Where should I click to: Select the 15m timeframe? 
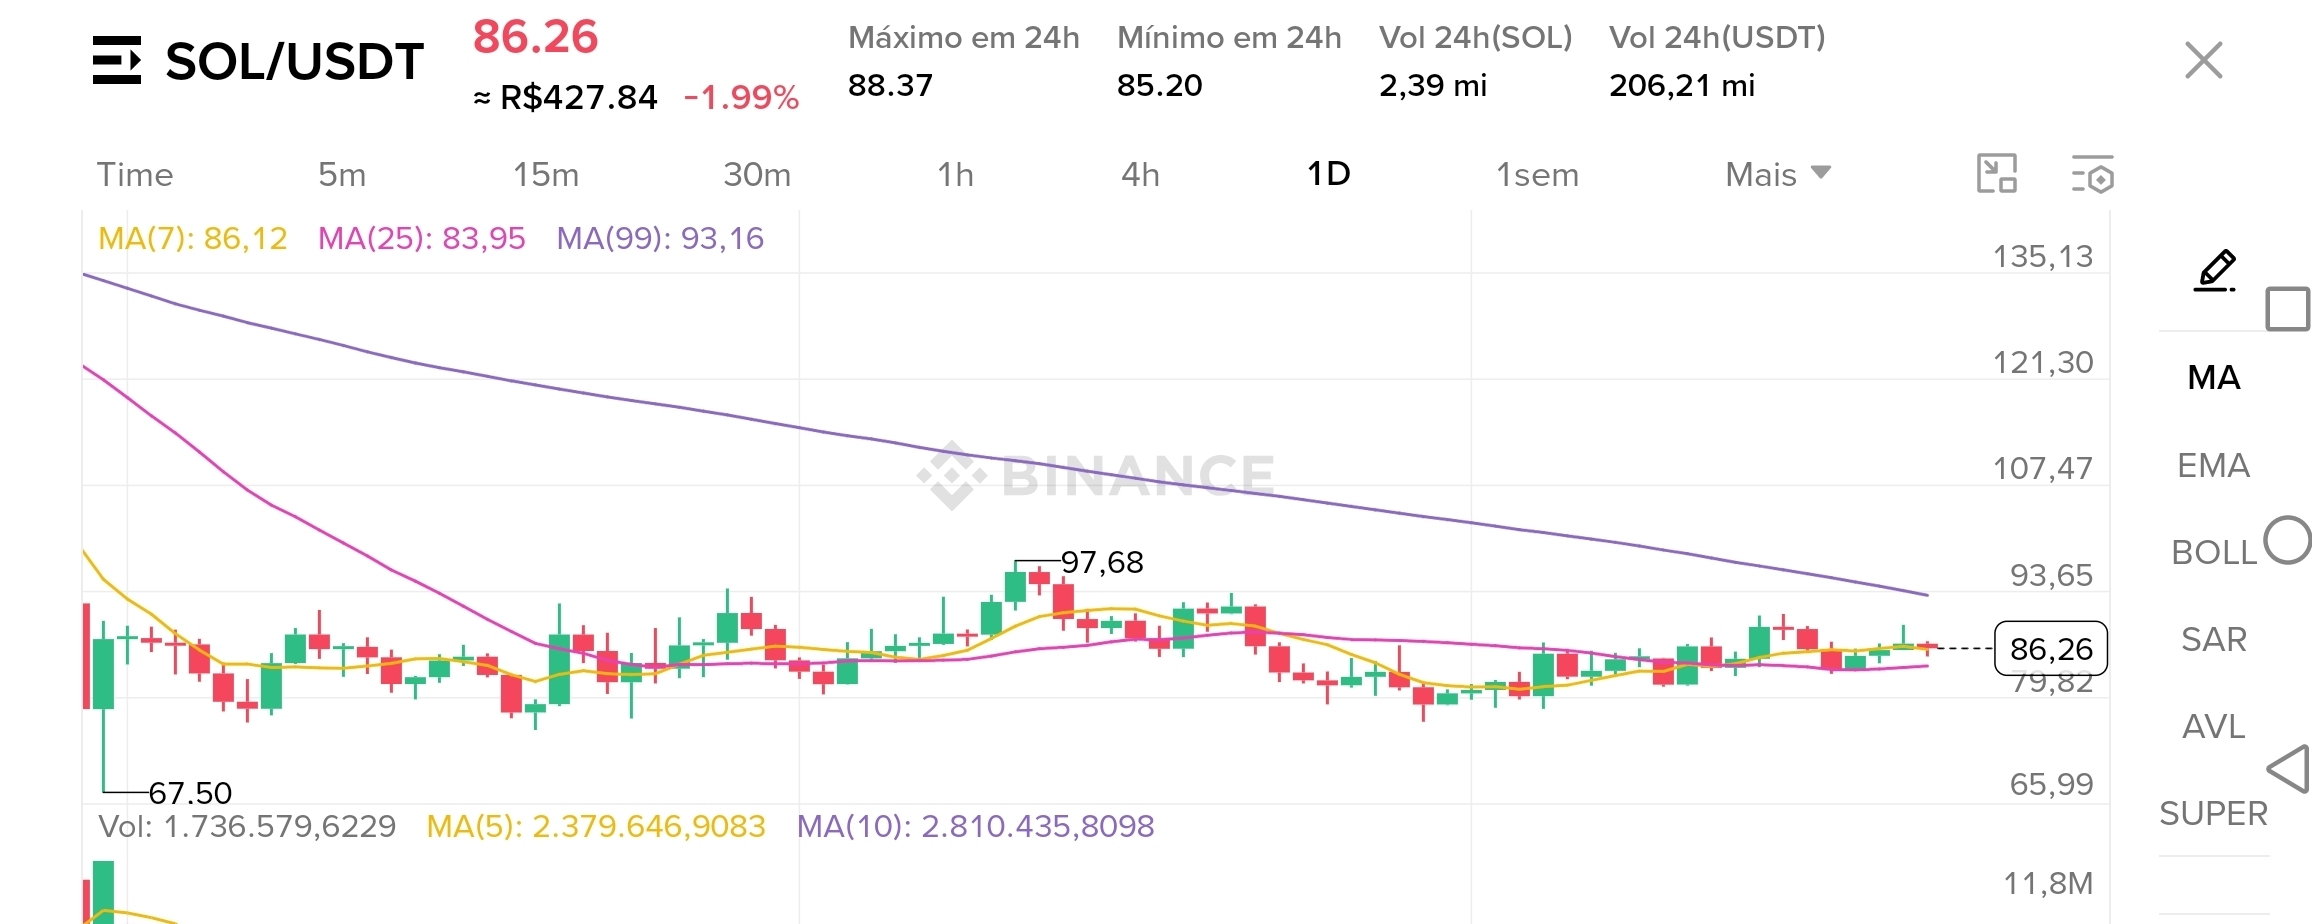pos(546,175)
